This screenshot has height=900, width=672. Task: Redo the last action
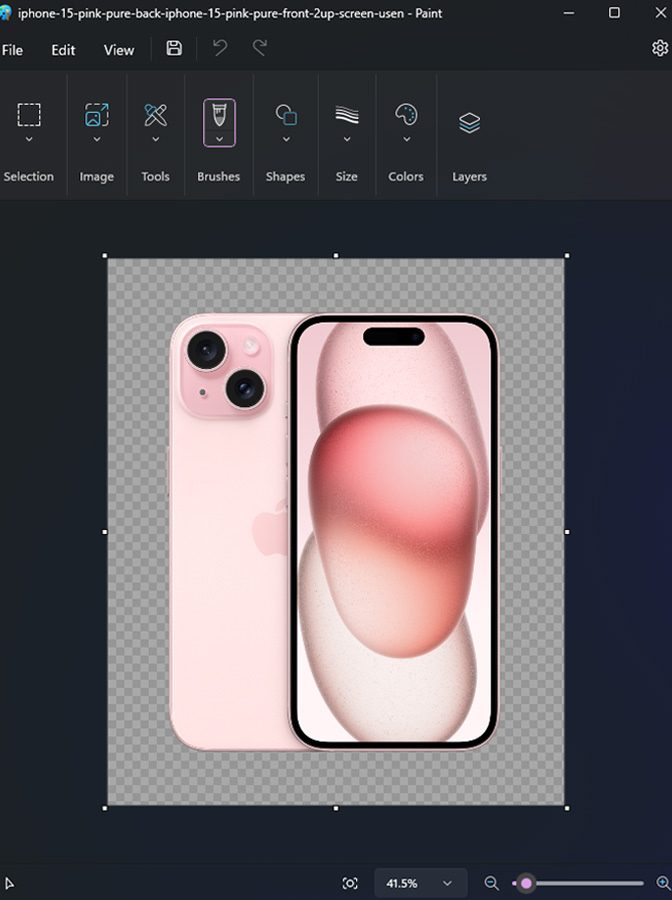tap(260, 48)
